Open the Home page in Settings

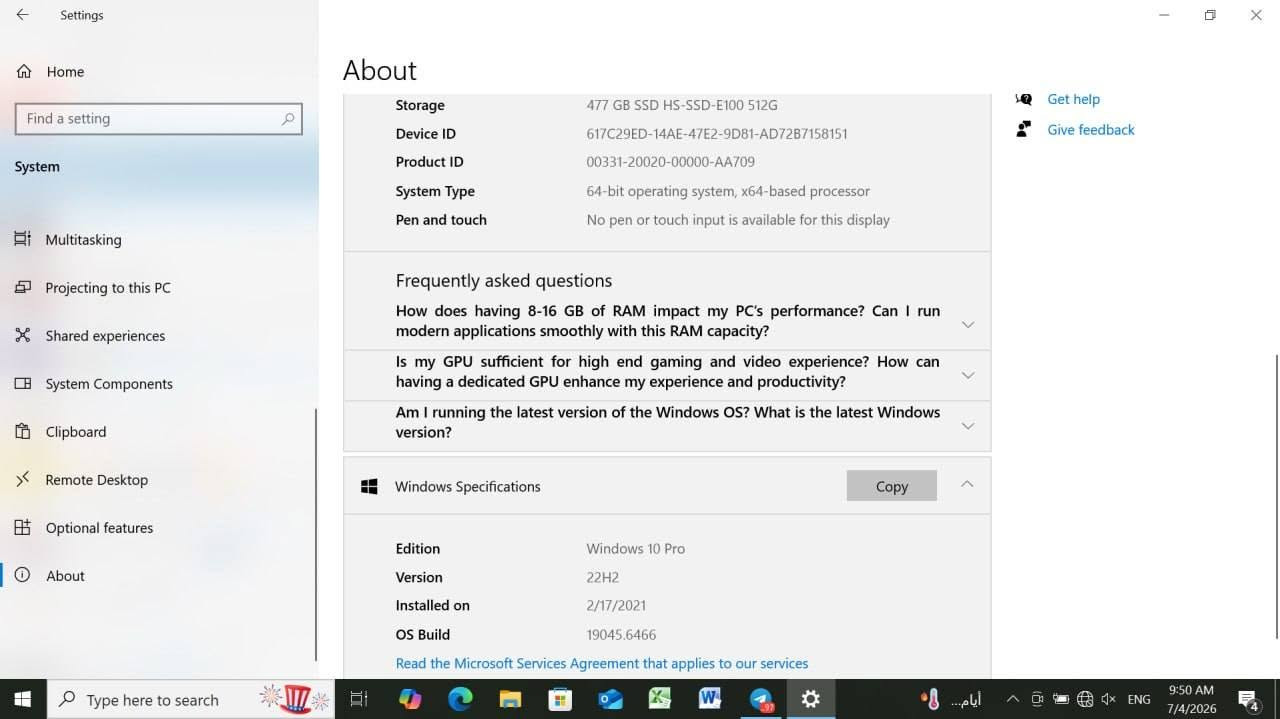pos(65,72)
